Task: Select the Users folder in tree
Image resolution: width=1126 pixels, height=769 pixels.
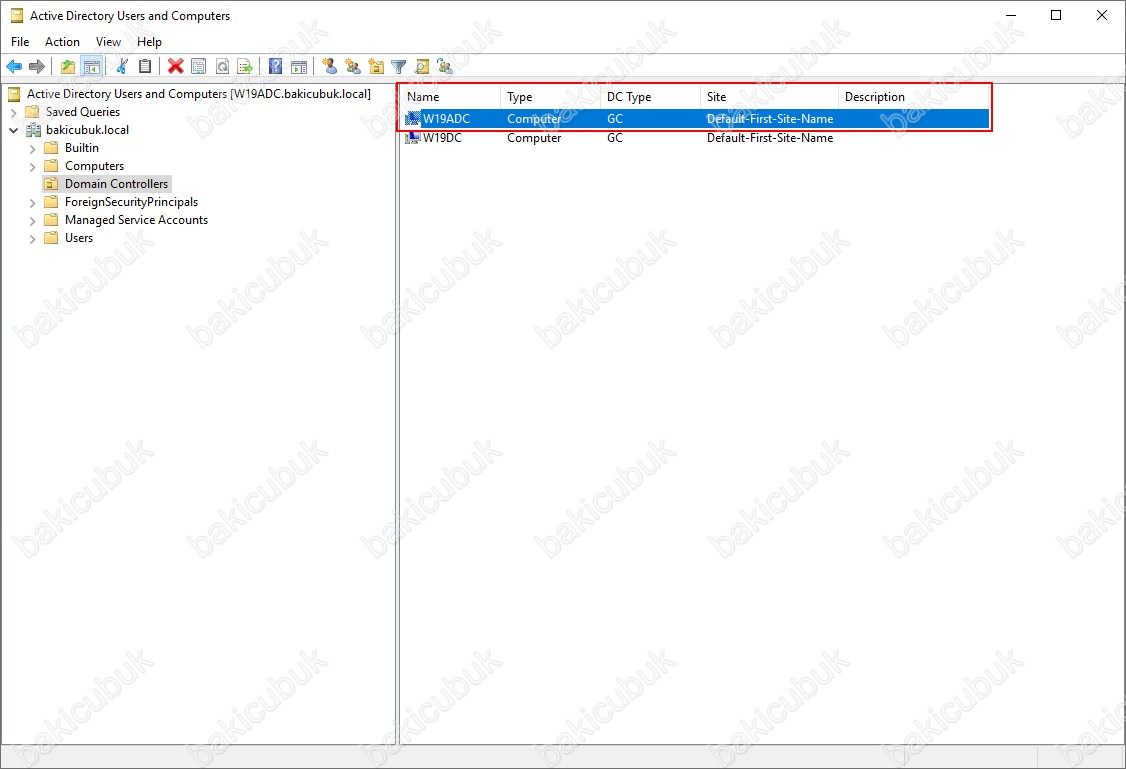Action: pyautogui.click(x=79, y=238)
